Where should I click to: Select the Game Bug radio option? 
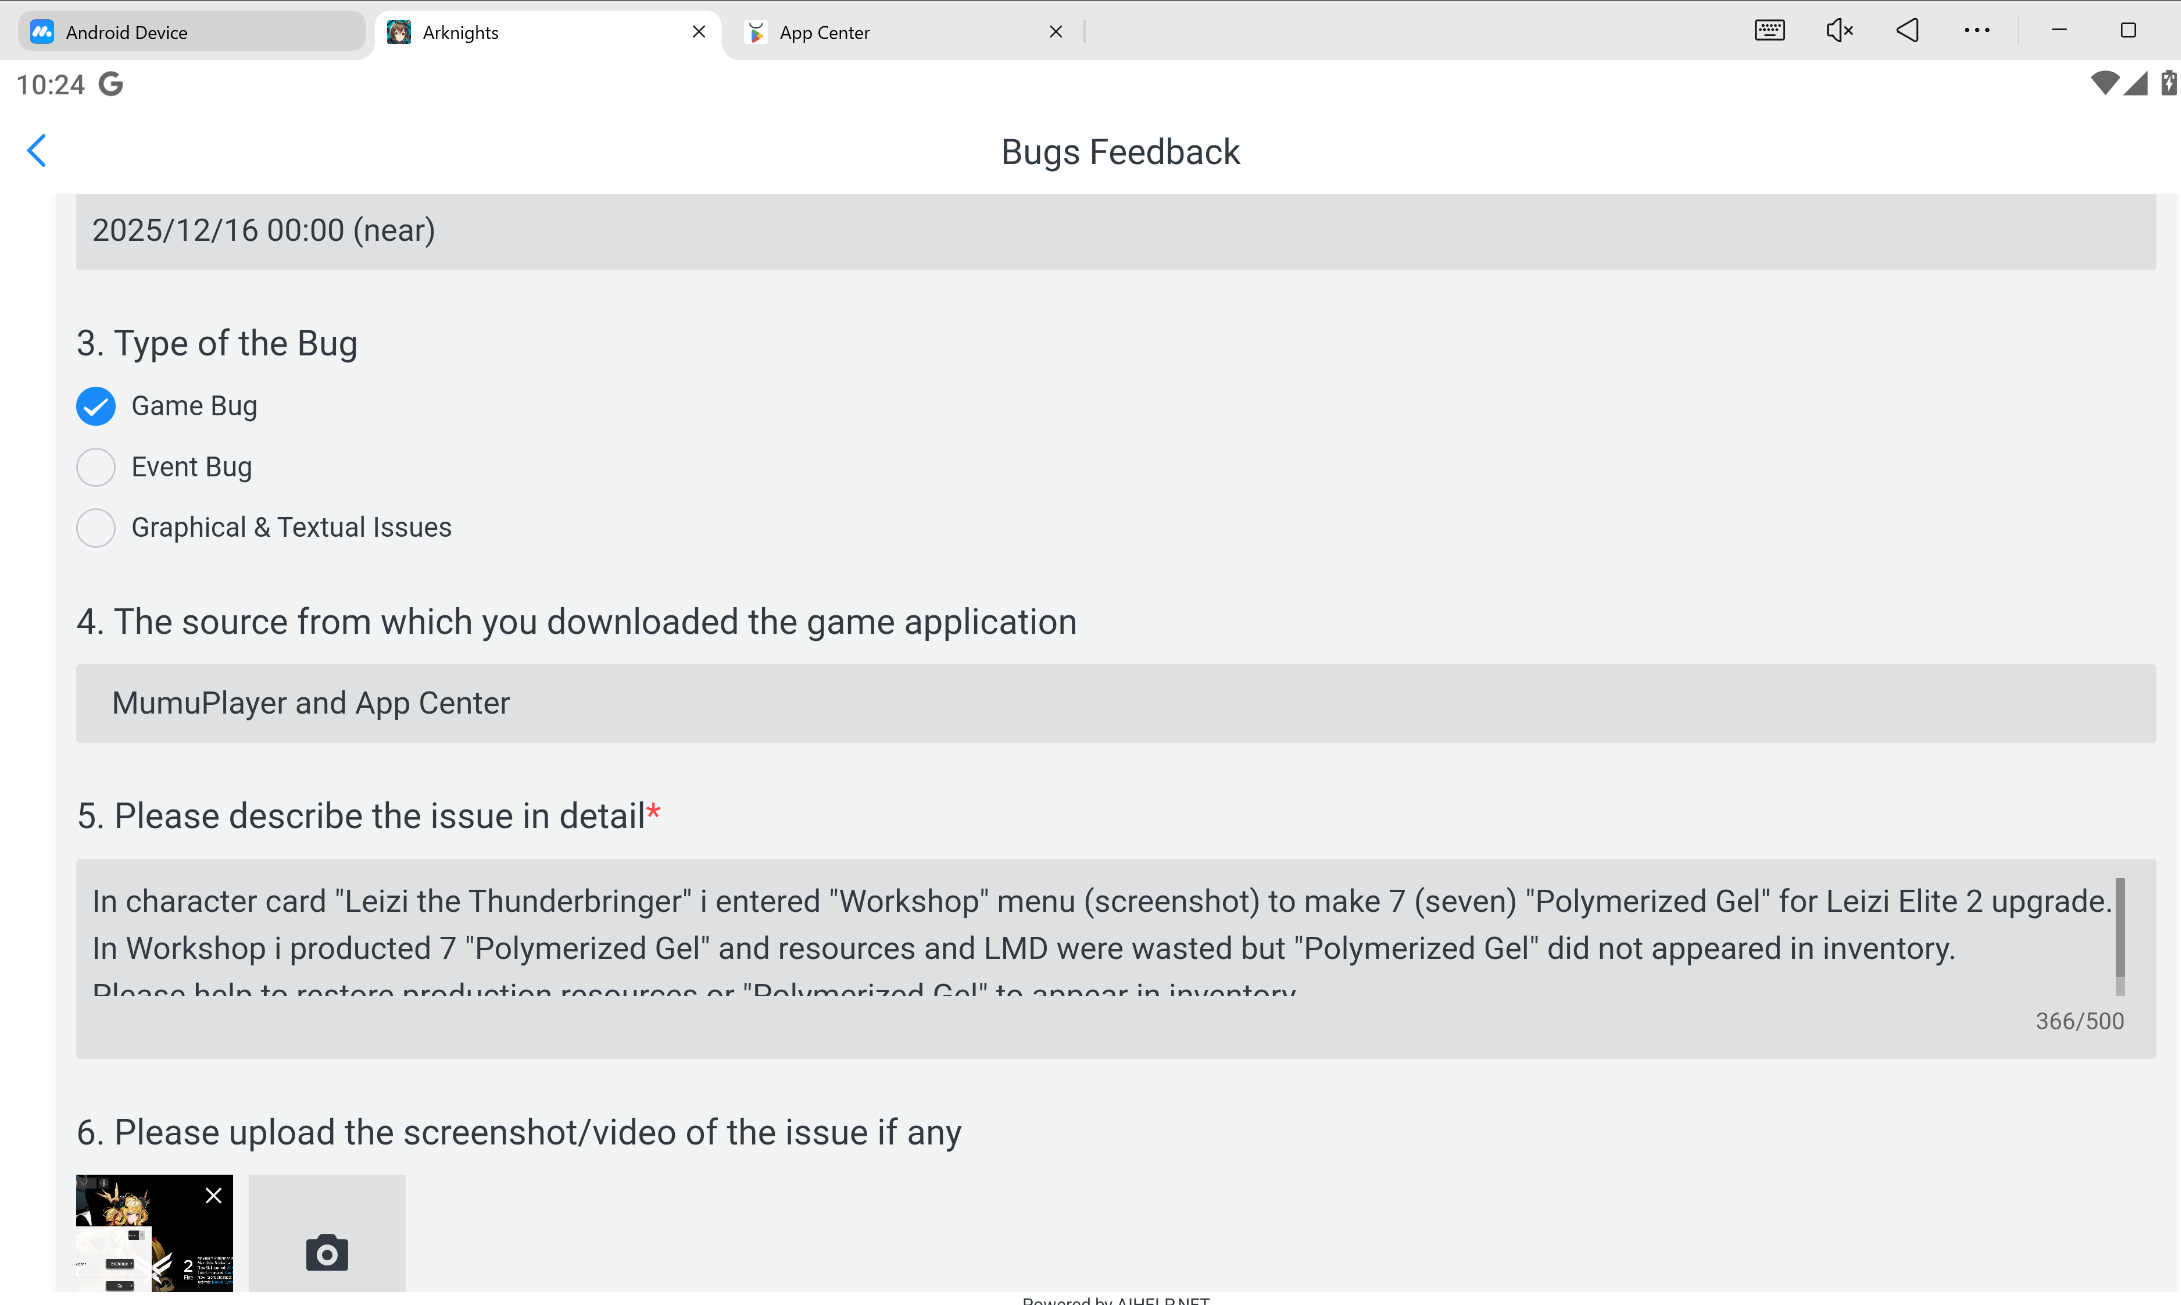[x=96, y=406]
